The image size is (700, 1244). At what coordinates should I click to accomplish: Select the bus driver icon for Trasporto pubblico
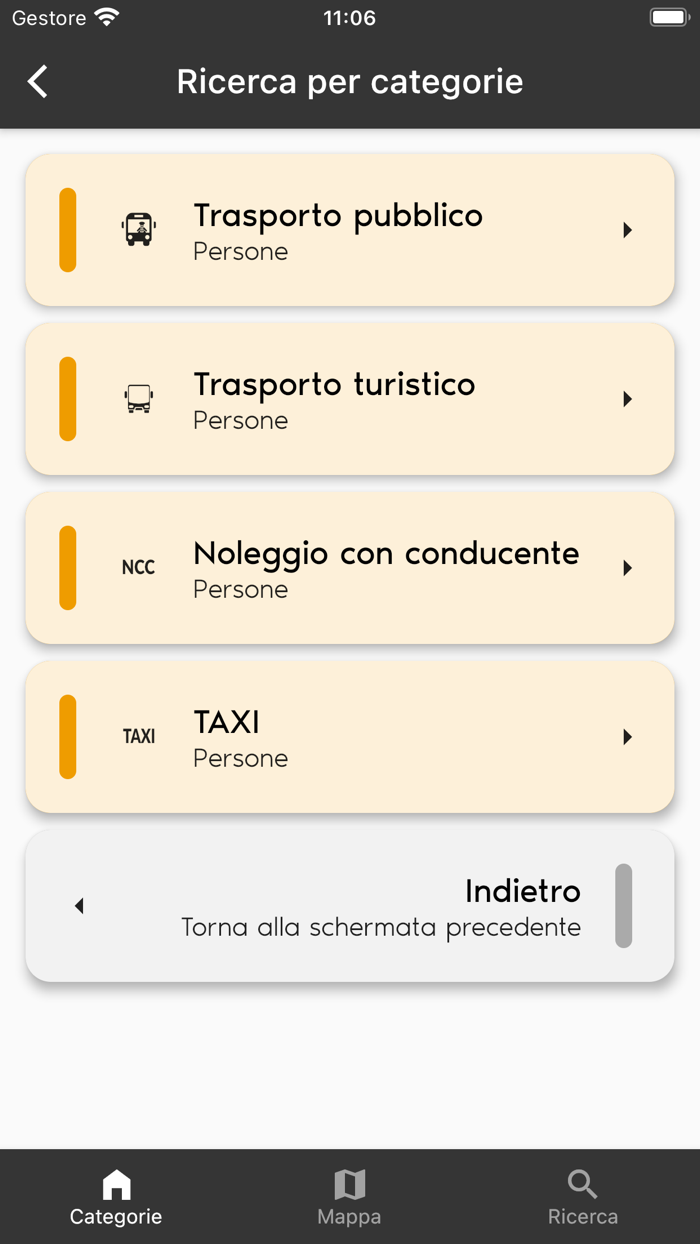click(x=139, y=229)
